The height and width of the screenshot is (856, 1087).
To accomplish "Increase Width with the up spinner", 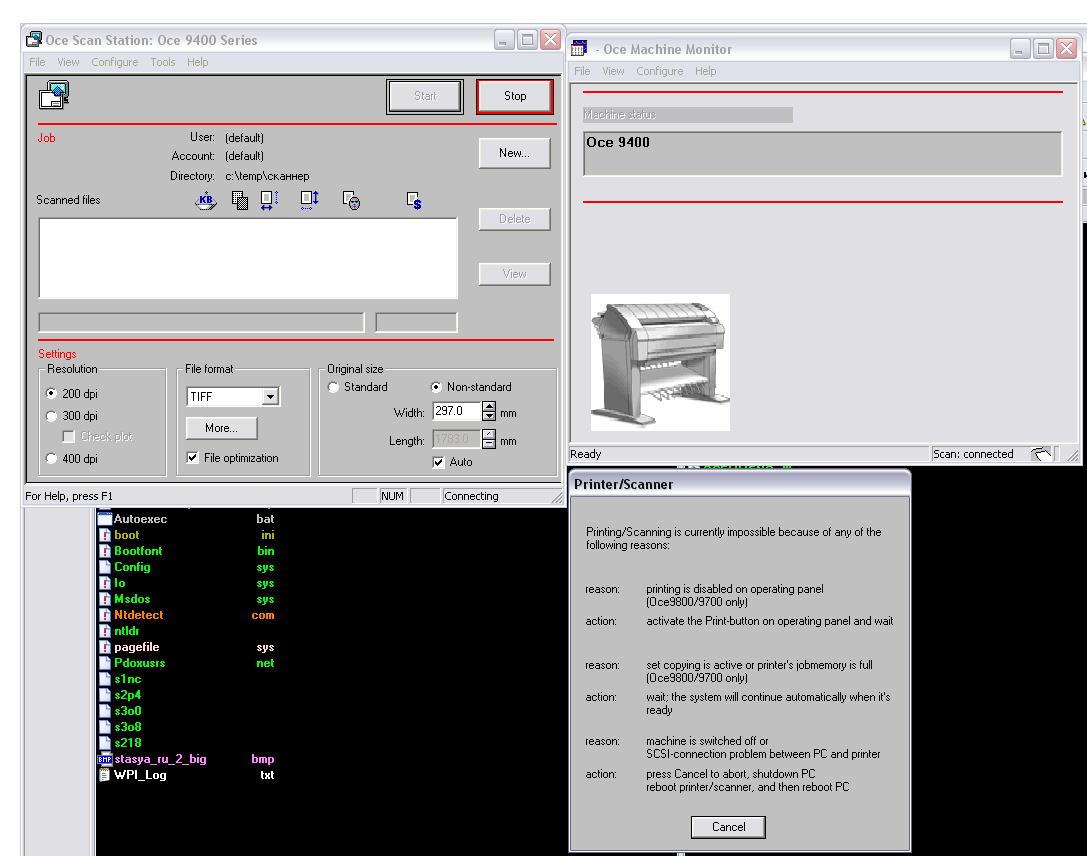I will tap(489, 407).
